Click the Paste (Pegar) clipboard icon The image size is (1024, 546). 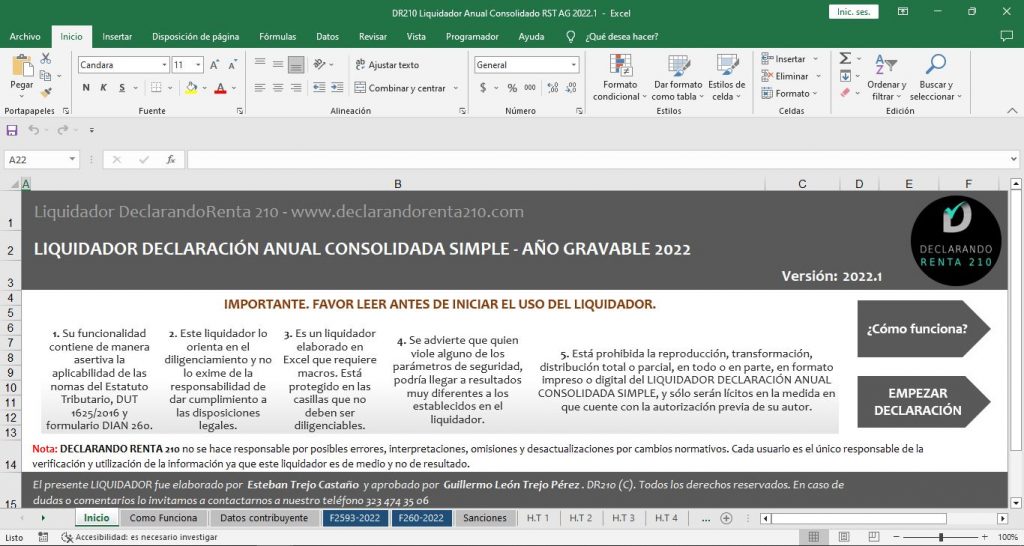tap(22, 66)
